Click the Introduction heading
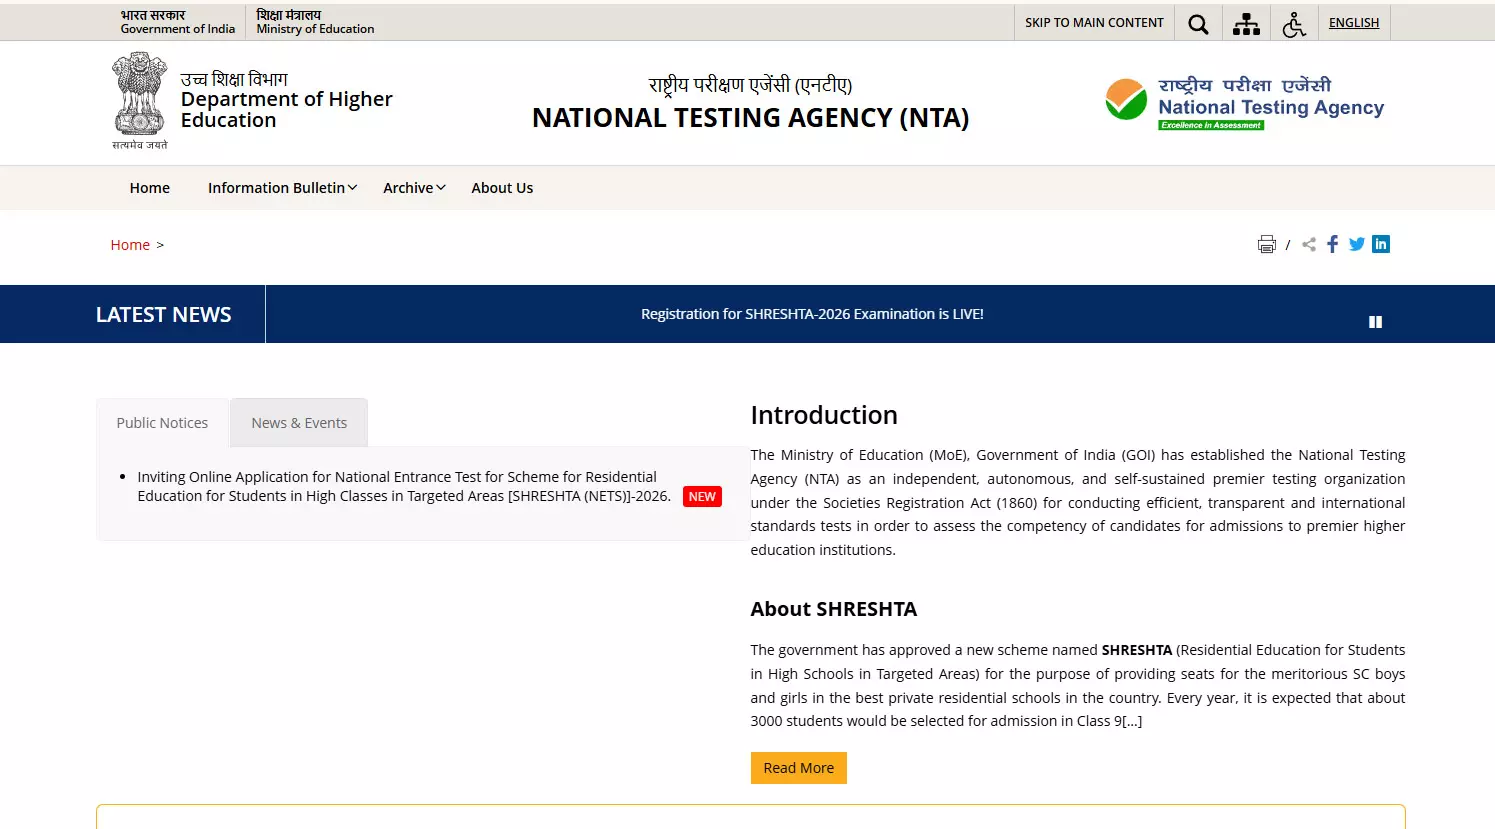This screenshot has height=829, width=1495. pos(824,415)
